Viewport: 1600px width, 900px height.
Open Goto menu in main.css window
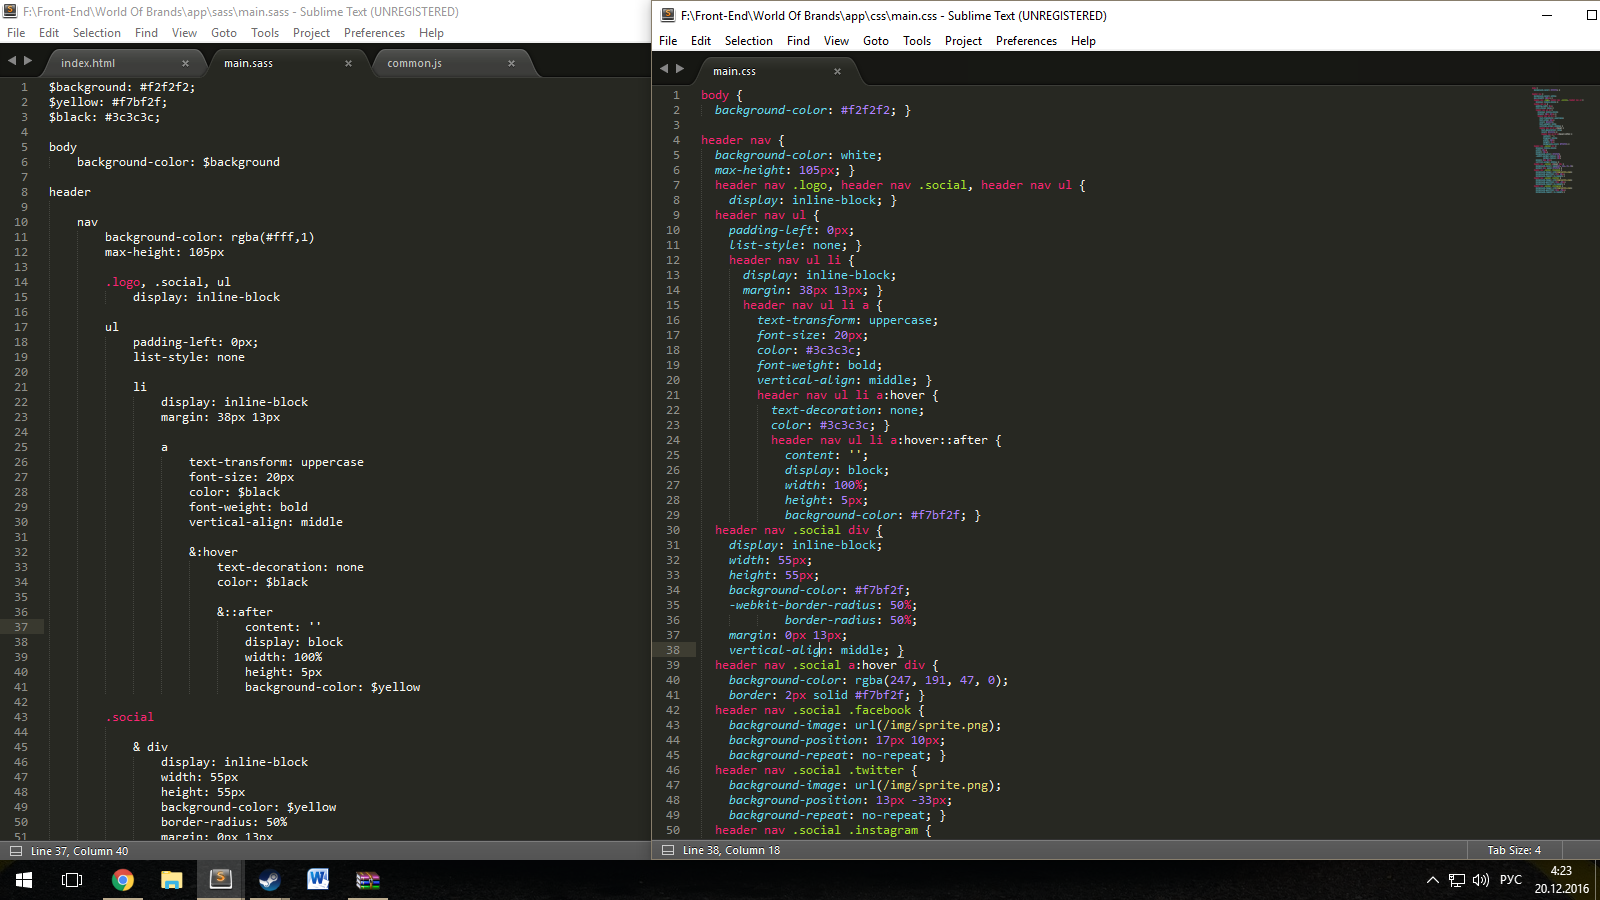876,41
